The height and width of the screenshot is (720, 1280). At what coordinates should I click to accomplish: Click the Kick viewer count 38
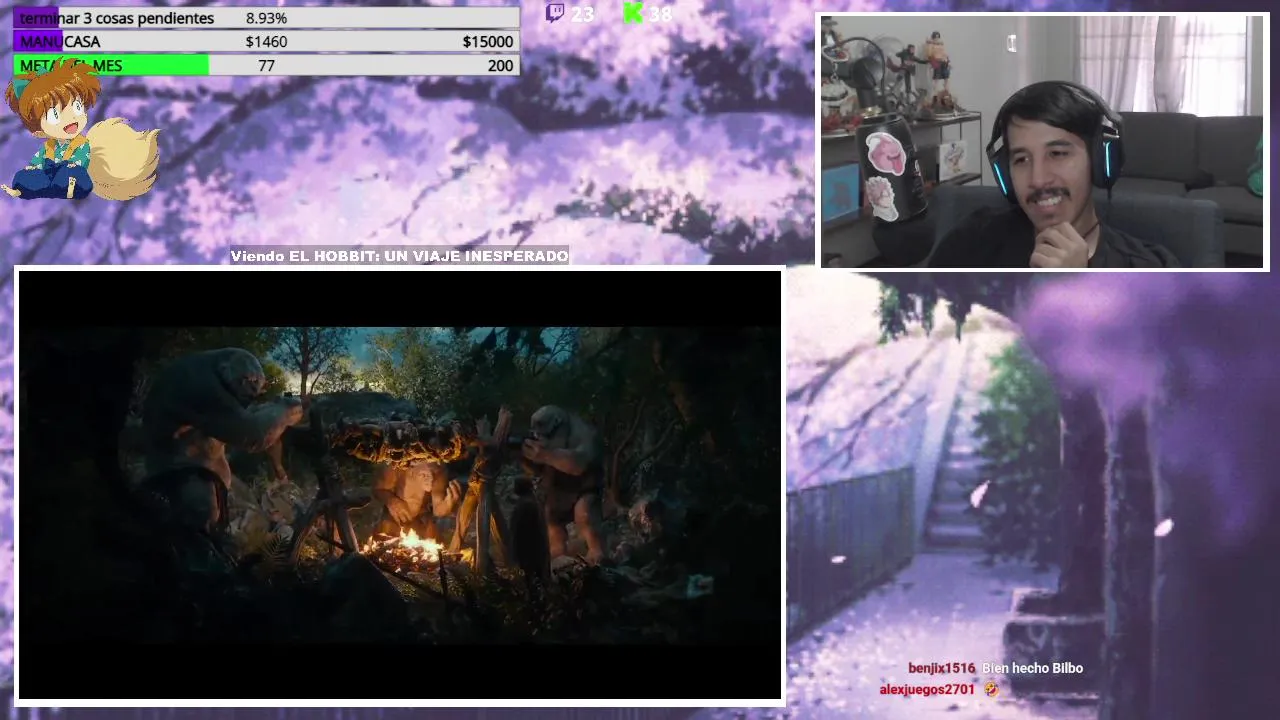tap(660, 14)
